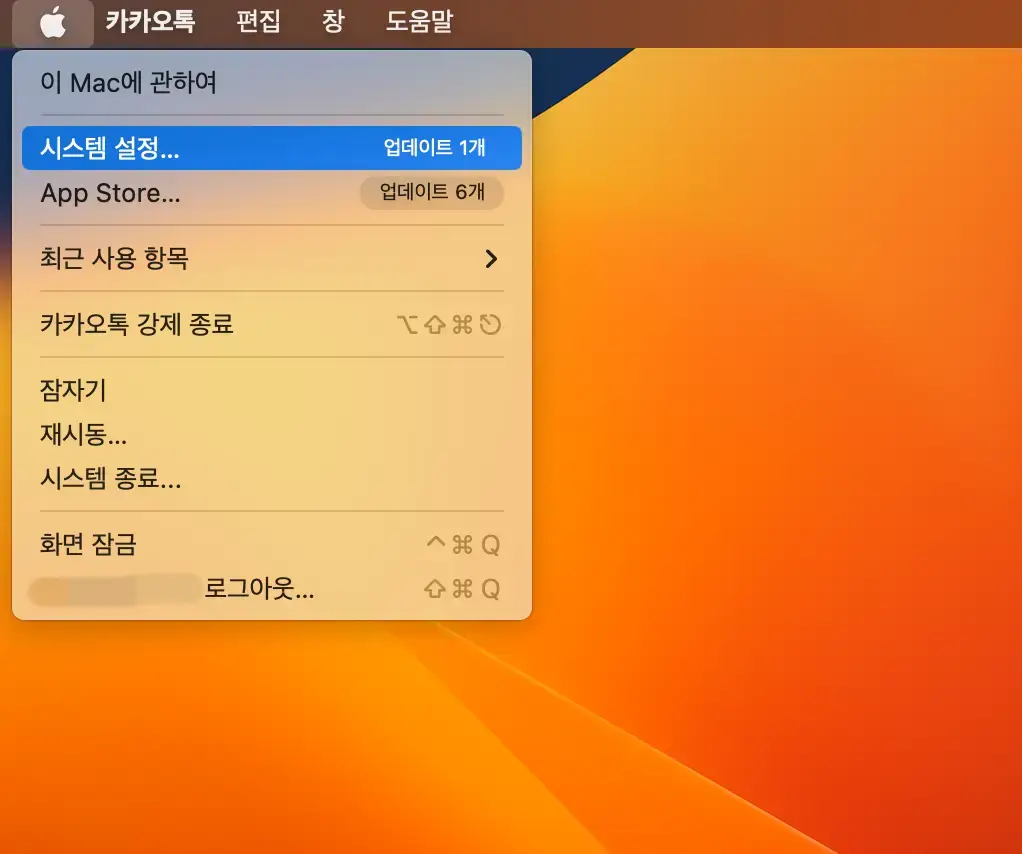Click the 업데이트 6개 badge
The height and width of the screenshot is (854, 1022).
click(x=432, y=192)
